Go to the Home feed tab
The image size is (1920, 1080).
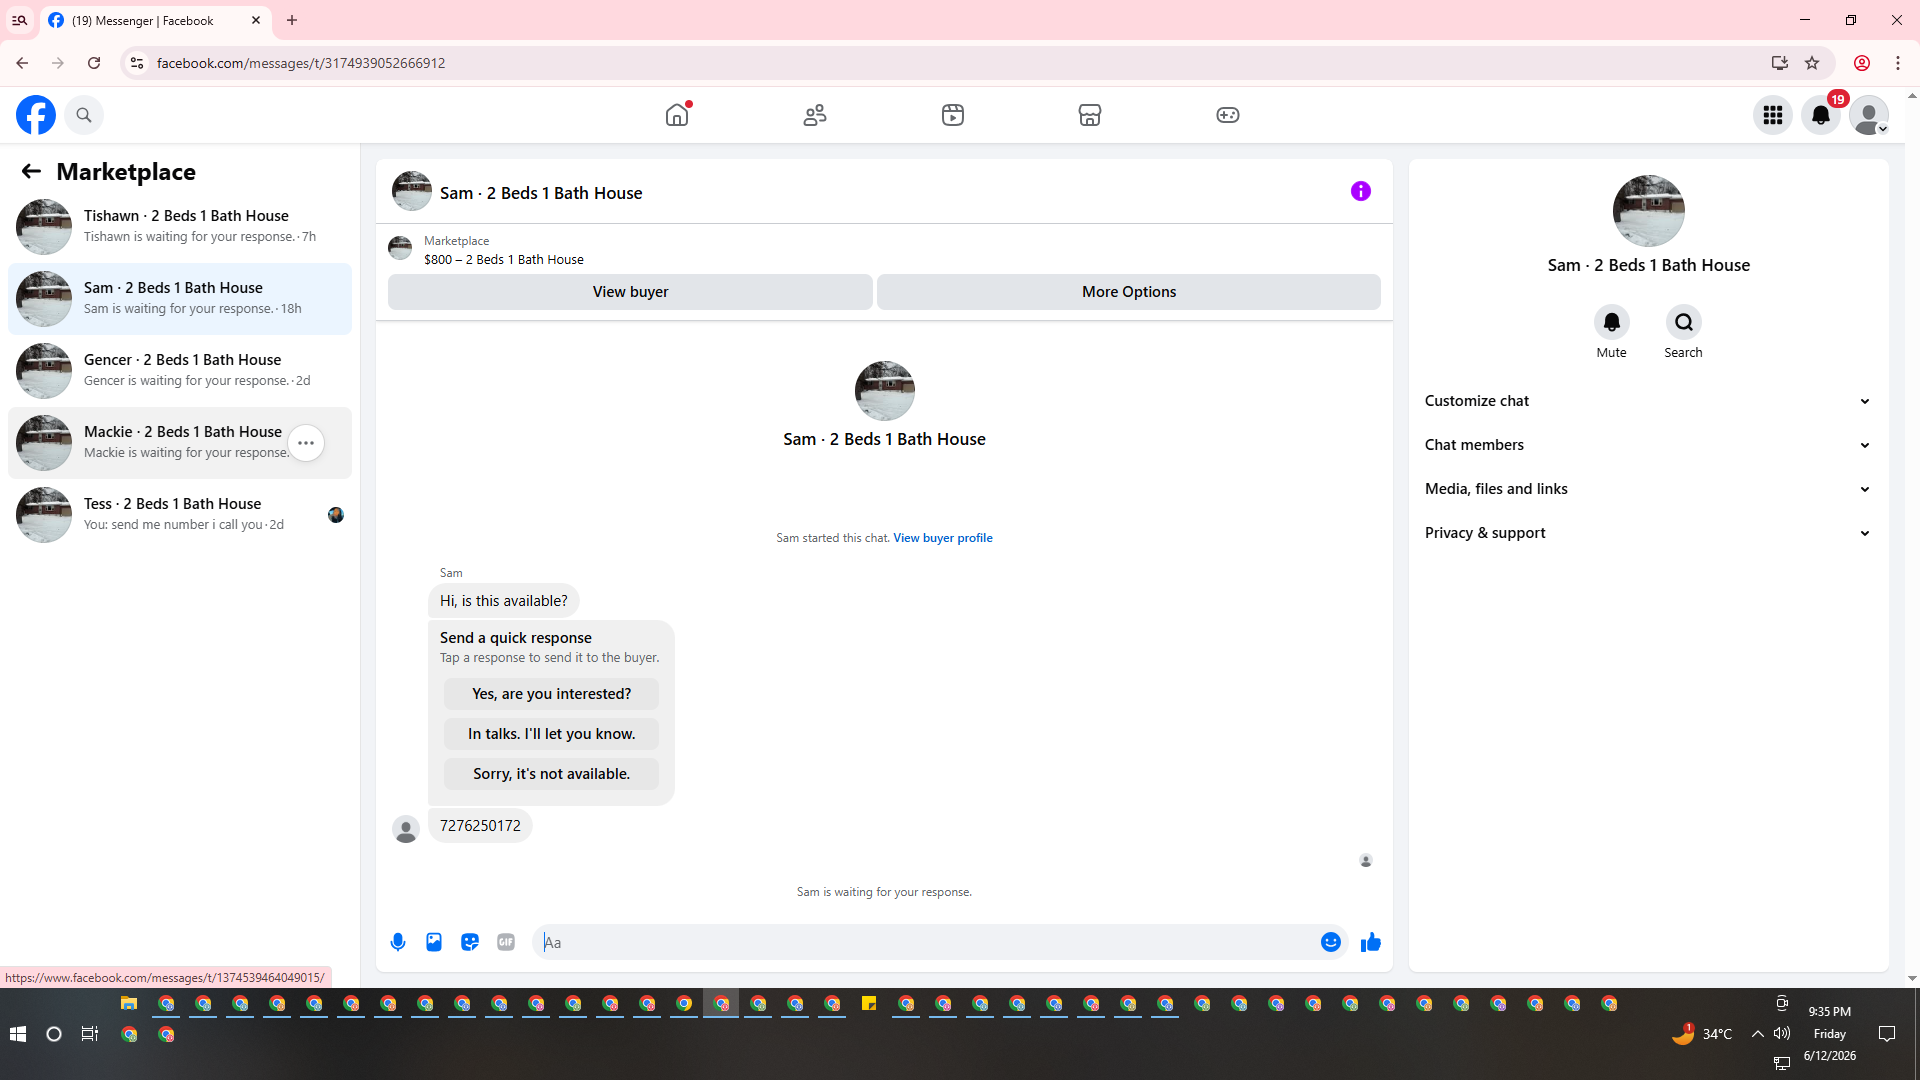(677, 115)
